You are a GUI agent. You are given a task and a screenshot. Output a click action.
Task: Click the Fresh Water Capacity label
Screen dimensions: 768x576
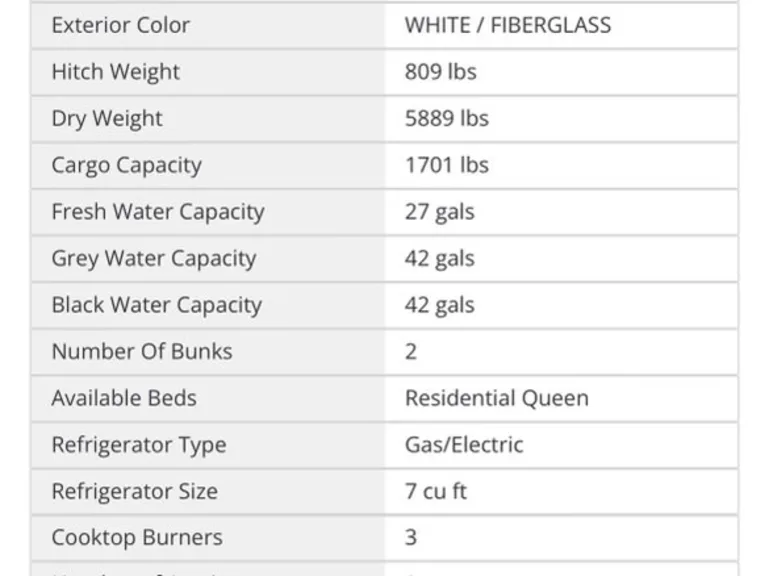tap(158, 212)
